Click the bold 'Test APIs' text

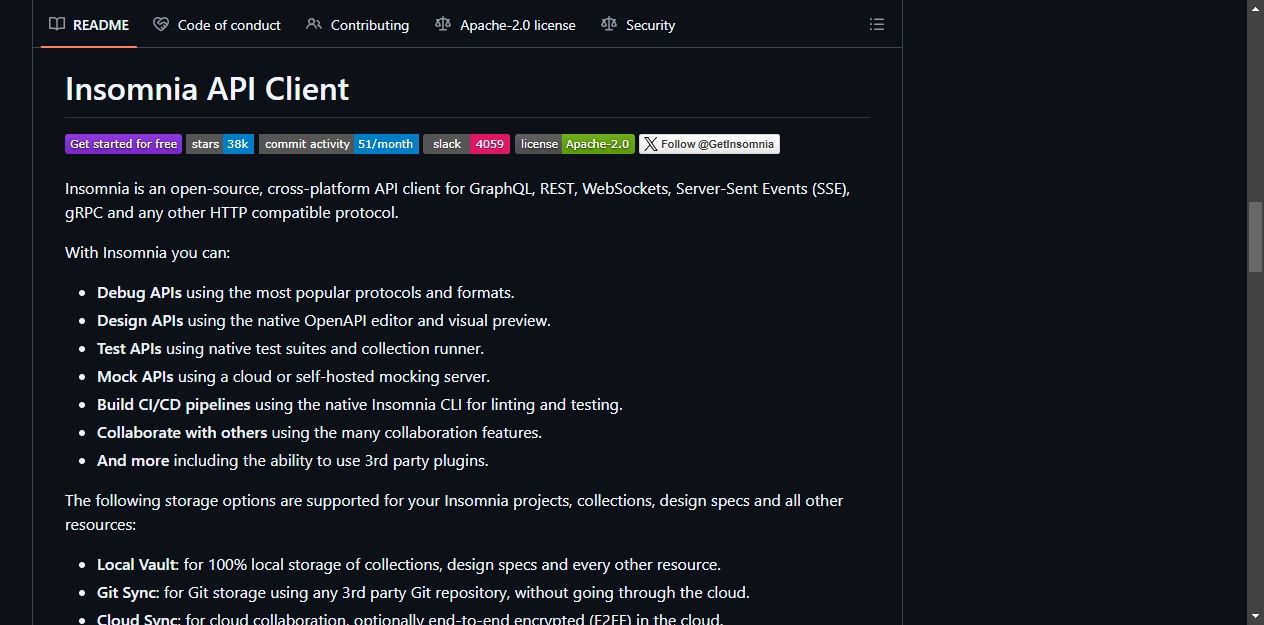click(x=129, y=349)
